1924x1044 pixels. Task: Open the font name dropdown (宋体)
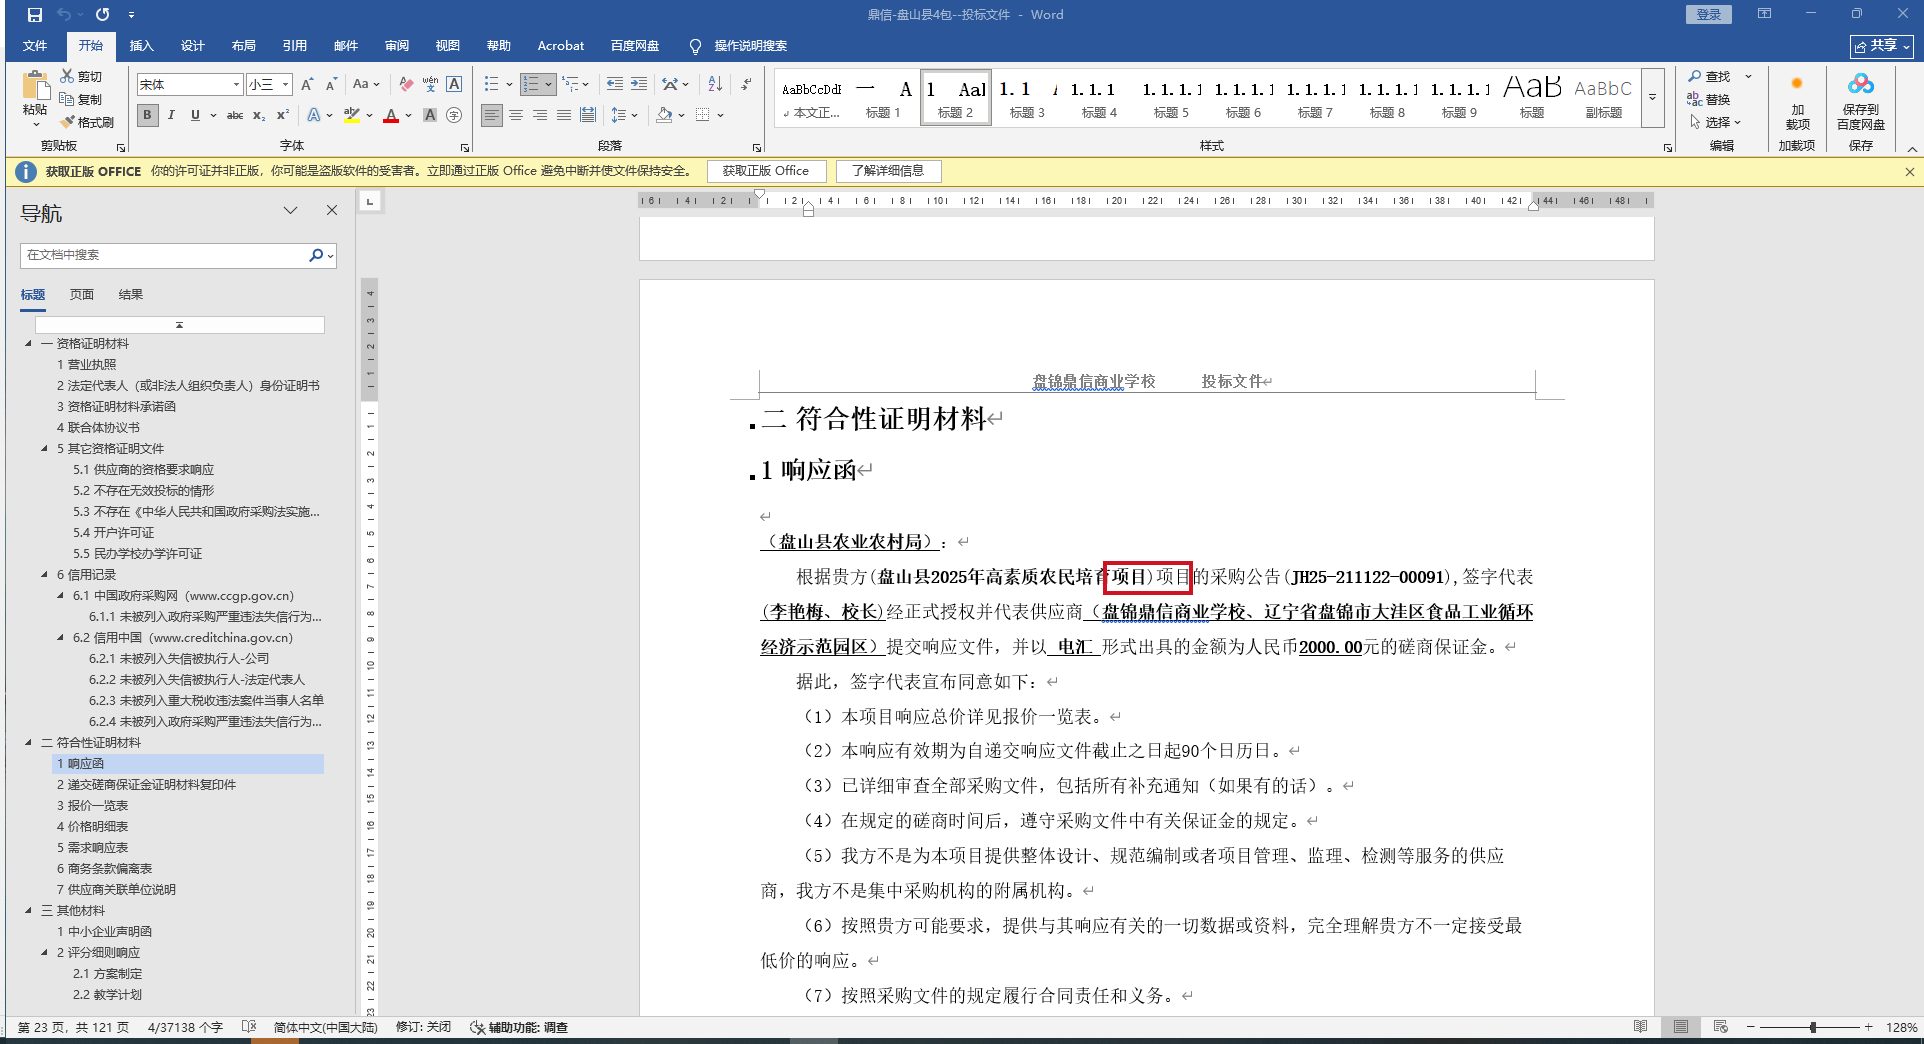point(236,85)
